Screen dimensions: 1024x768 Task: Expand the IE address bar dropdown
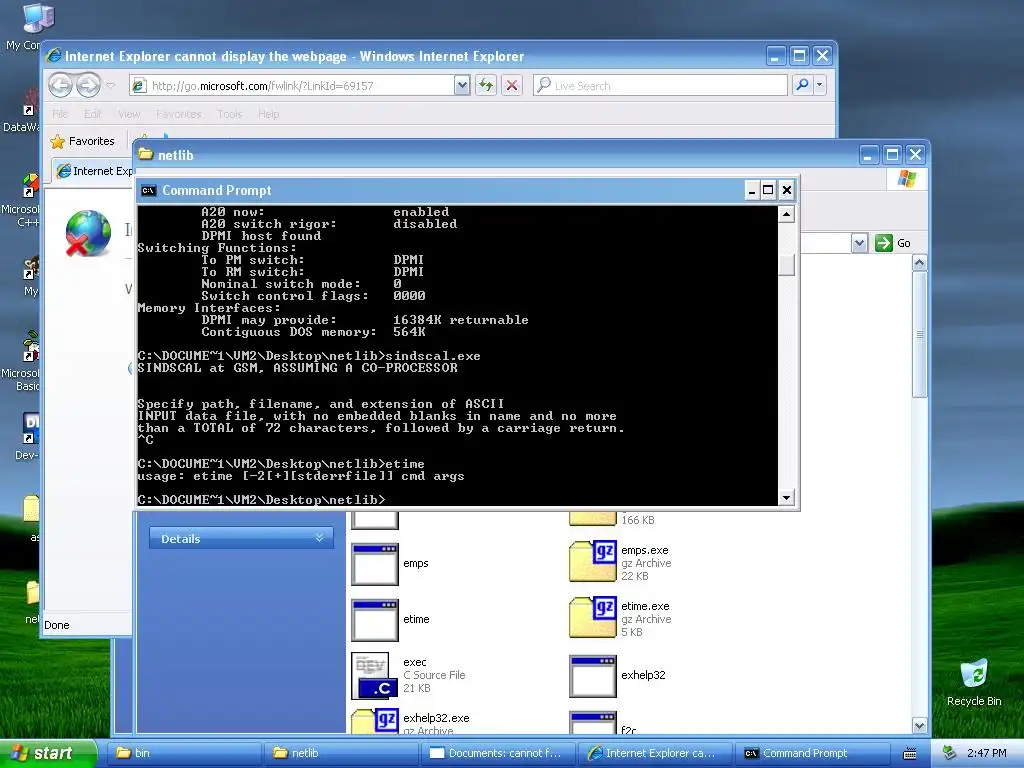(462, 85)
